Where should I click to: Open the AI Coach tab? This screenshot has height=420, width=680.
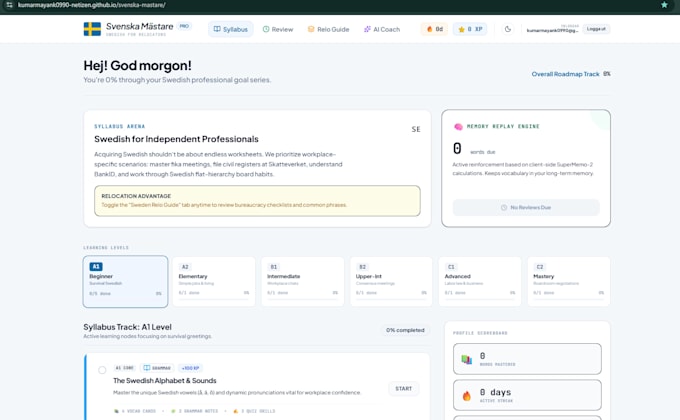pyautogui.click(x=382, y=29)
